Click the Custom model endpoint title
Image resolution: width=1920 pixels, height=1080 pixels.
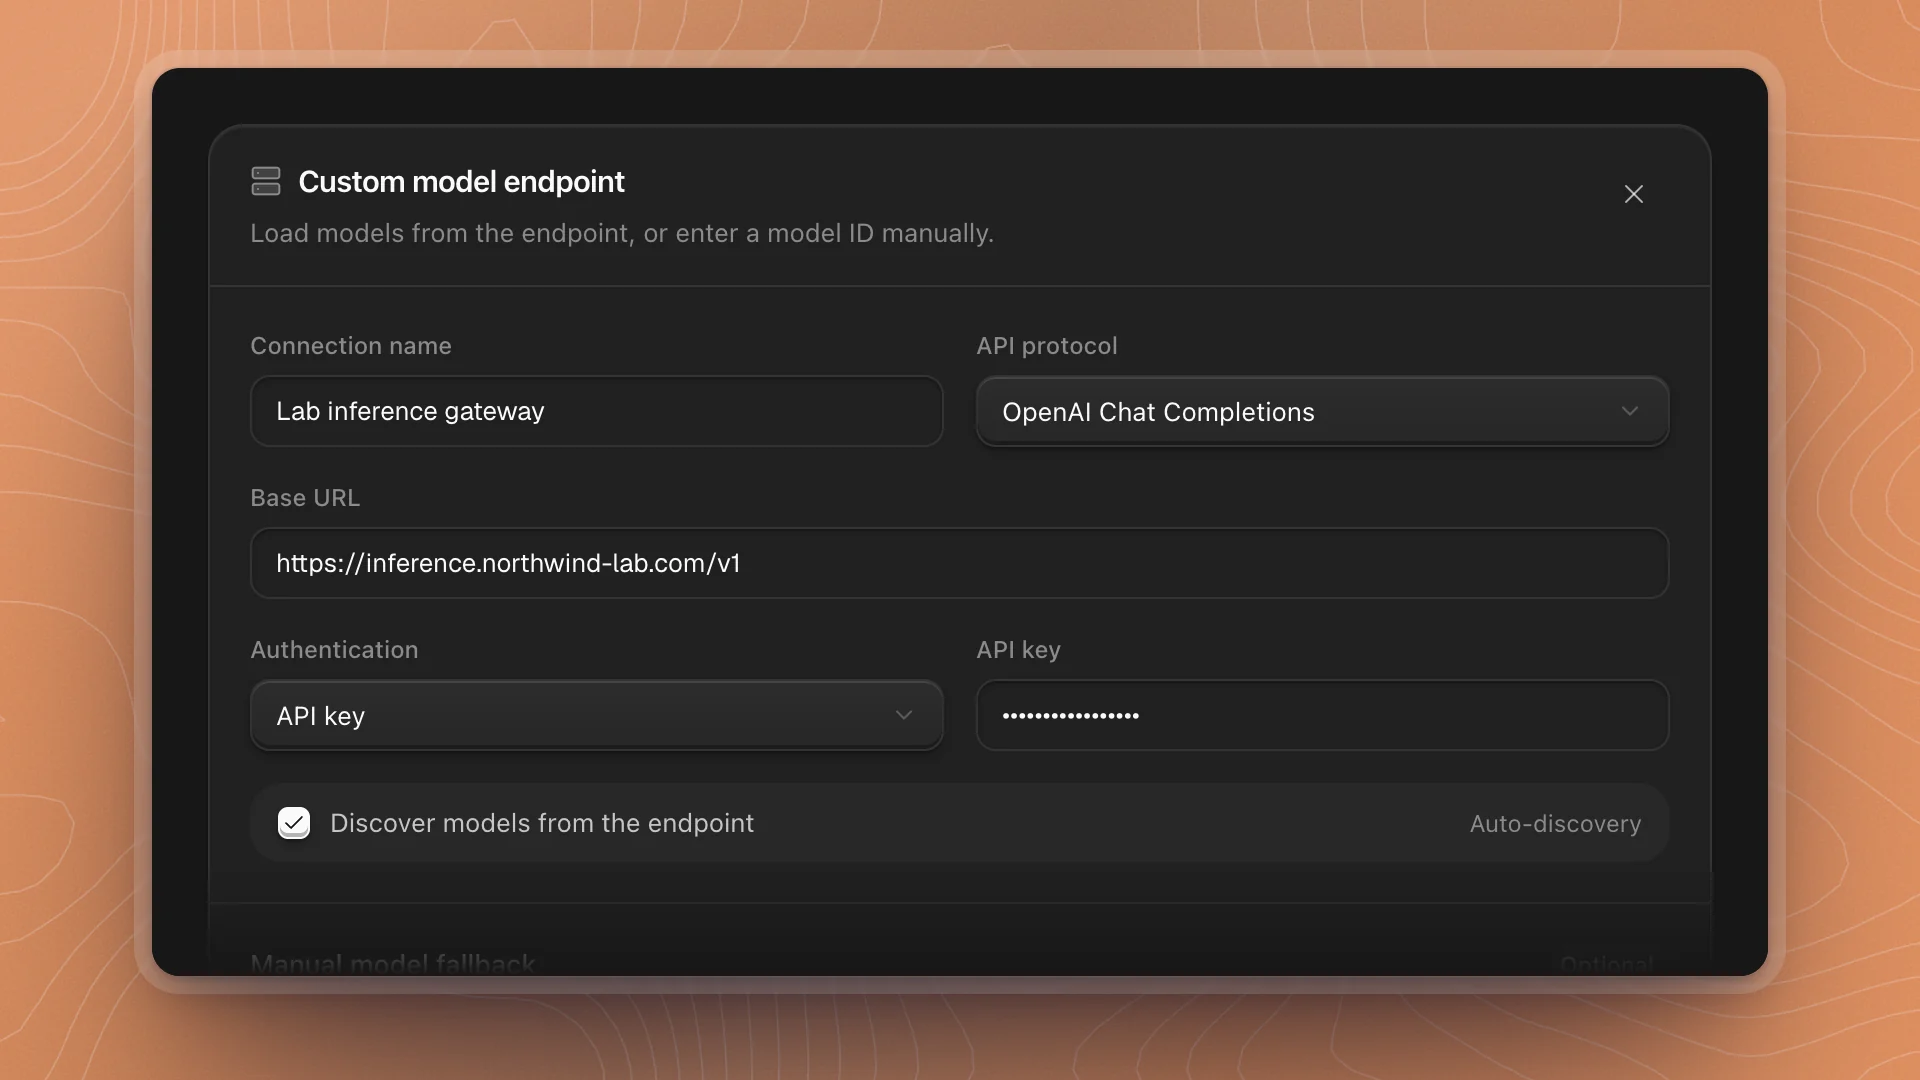point(461,181)
